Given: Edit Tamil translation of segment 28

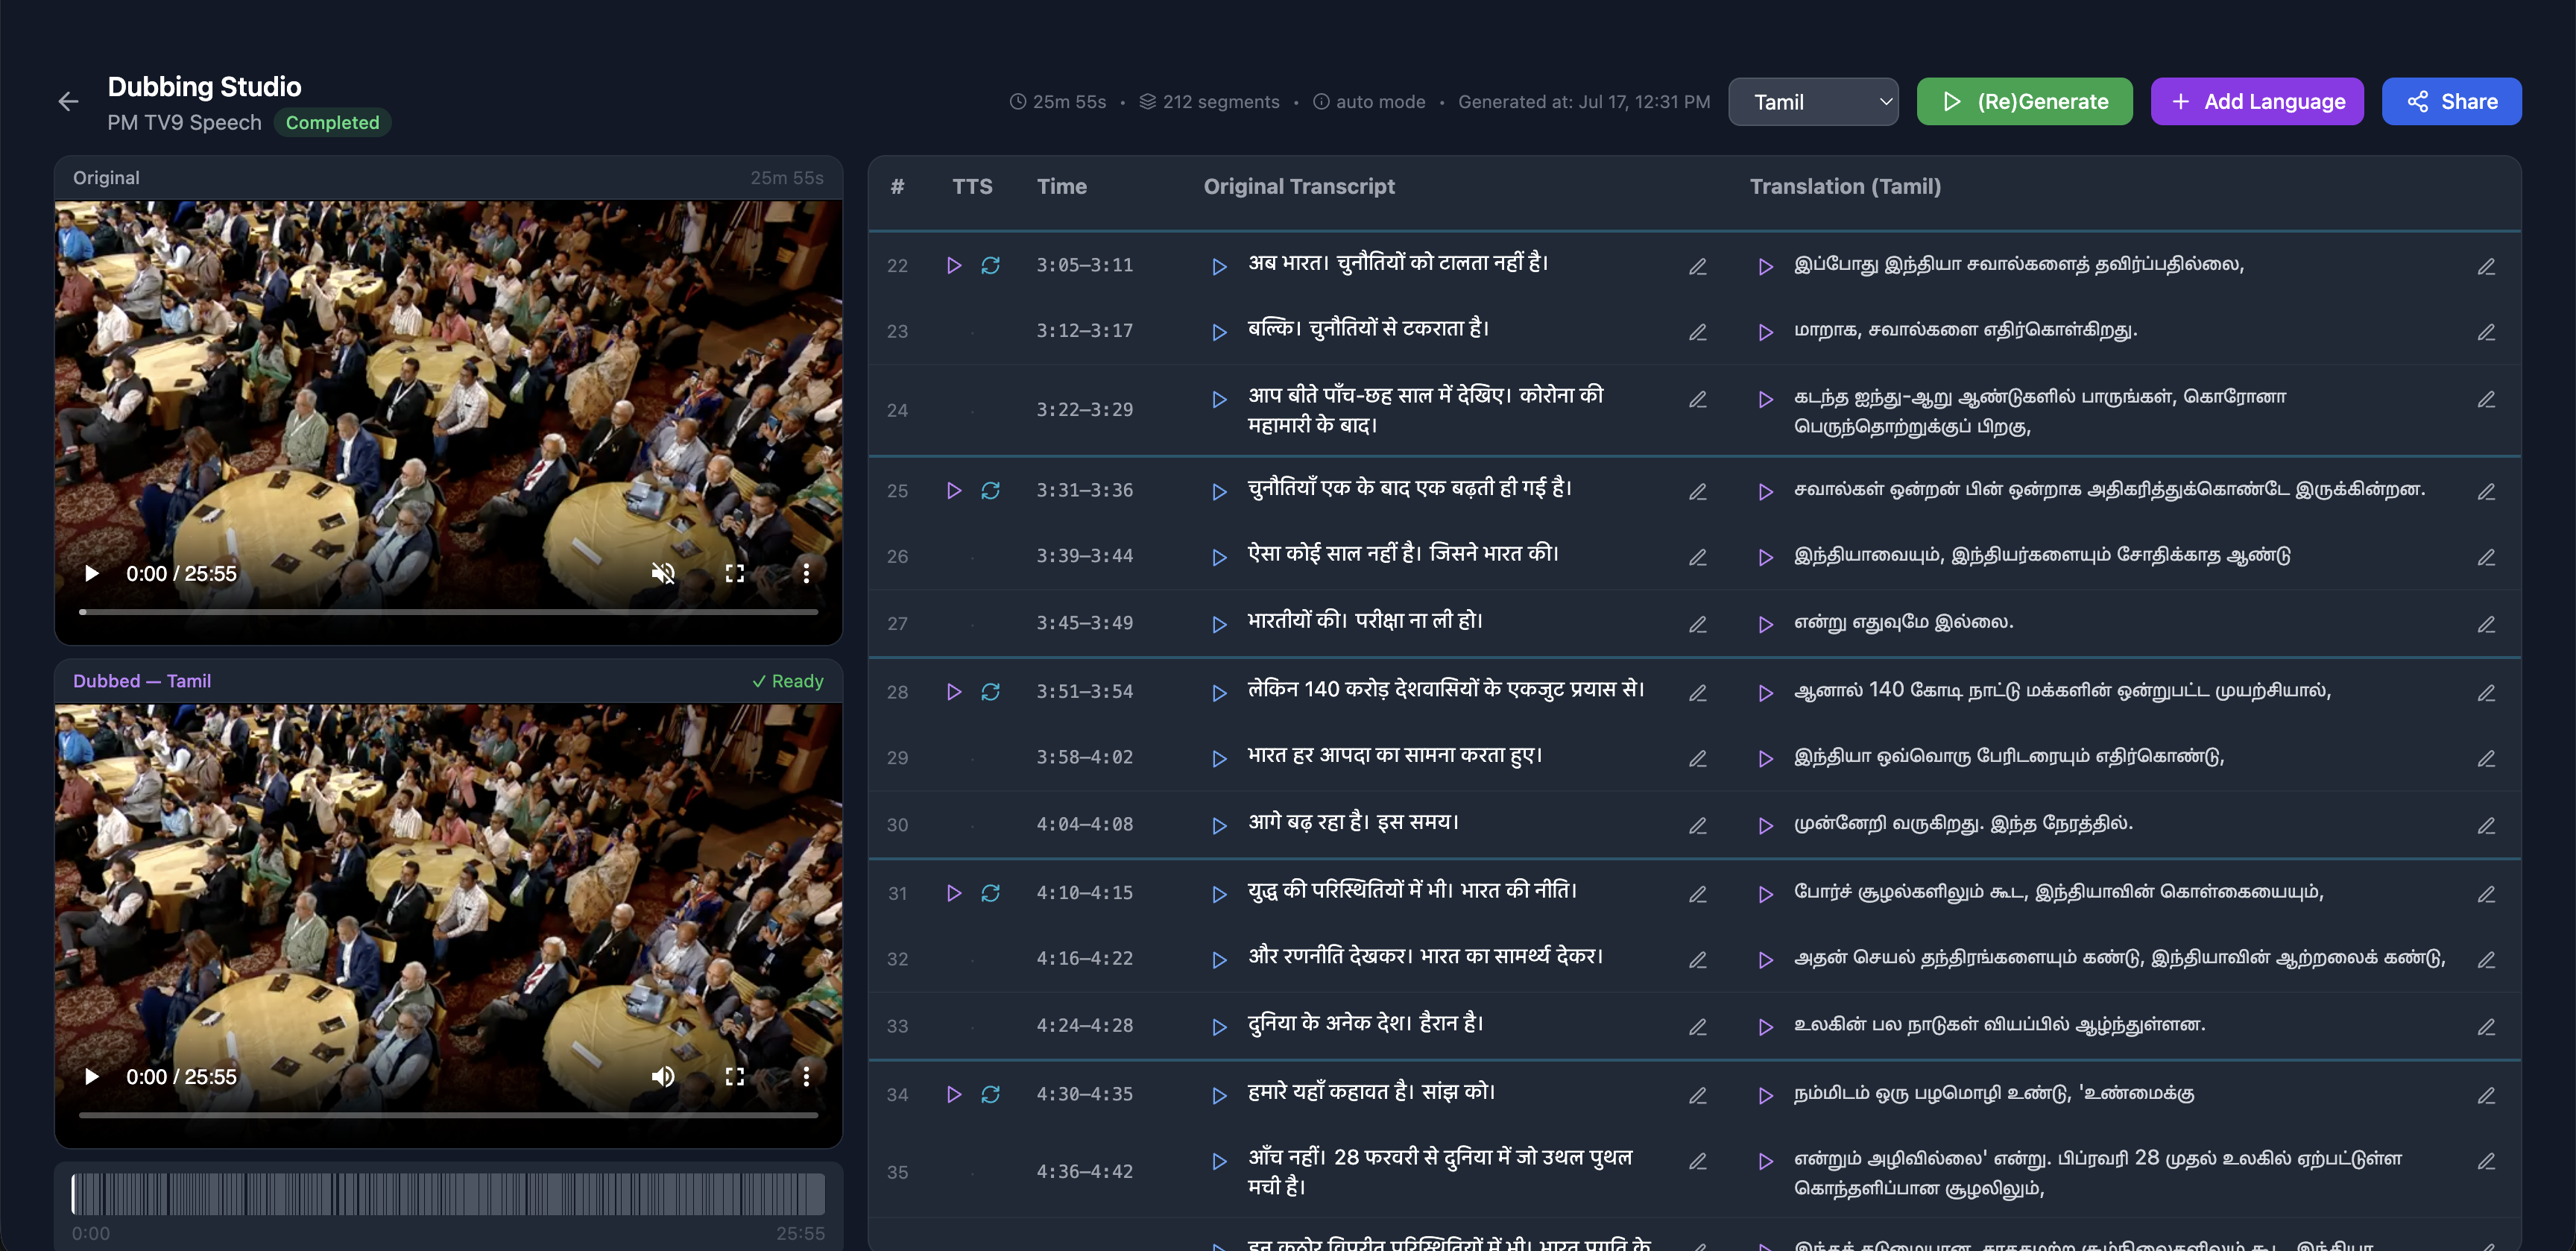Looking at the screenshot, I should (2486, 693).
